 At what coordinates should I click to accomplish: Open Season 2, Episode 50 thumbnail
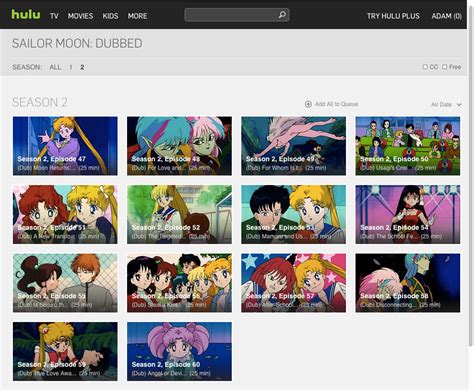pyautogui.click(x=408, y=146)
